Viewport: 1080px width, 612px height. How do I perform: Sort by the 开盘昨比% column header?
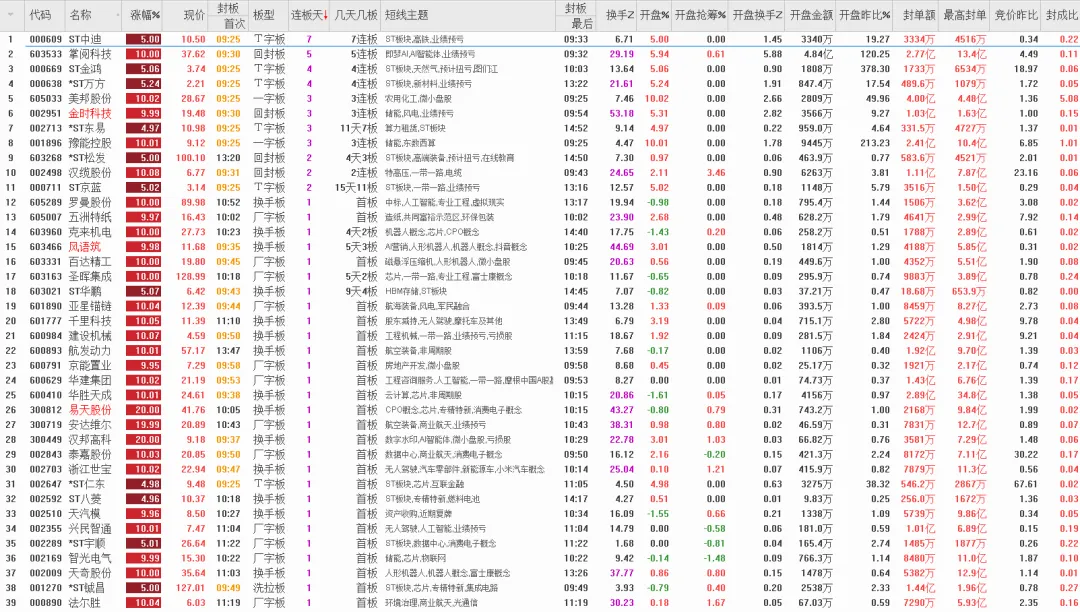(x=864, y=14)
